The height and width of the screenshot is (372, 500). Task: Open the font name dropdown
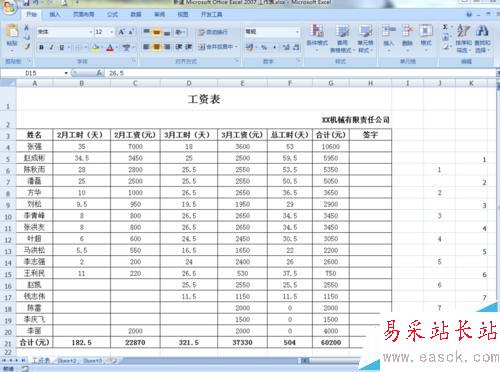tap(91, 32)
